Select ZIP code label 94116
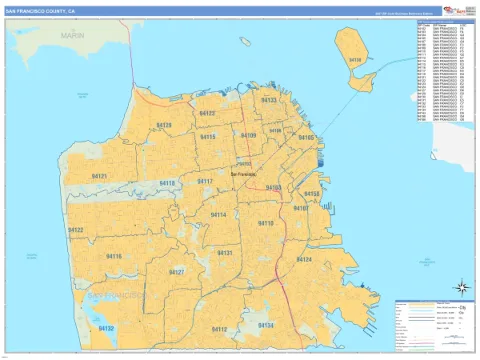 tap(114, 256)
